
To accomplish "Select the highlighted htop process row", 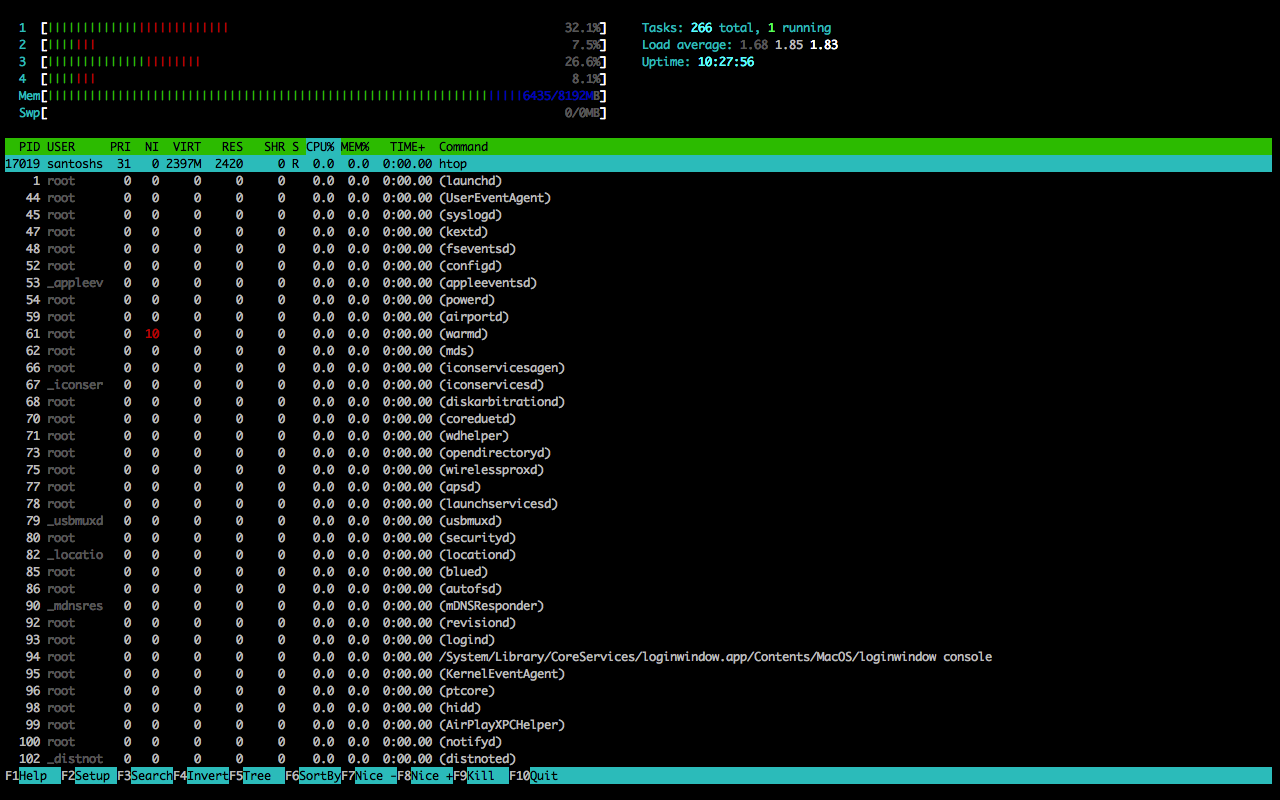I will [x=638, y=164].
